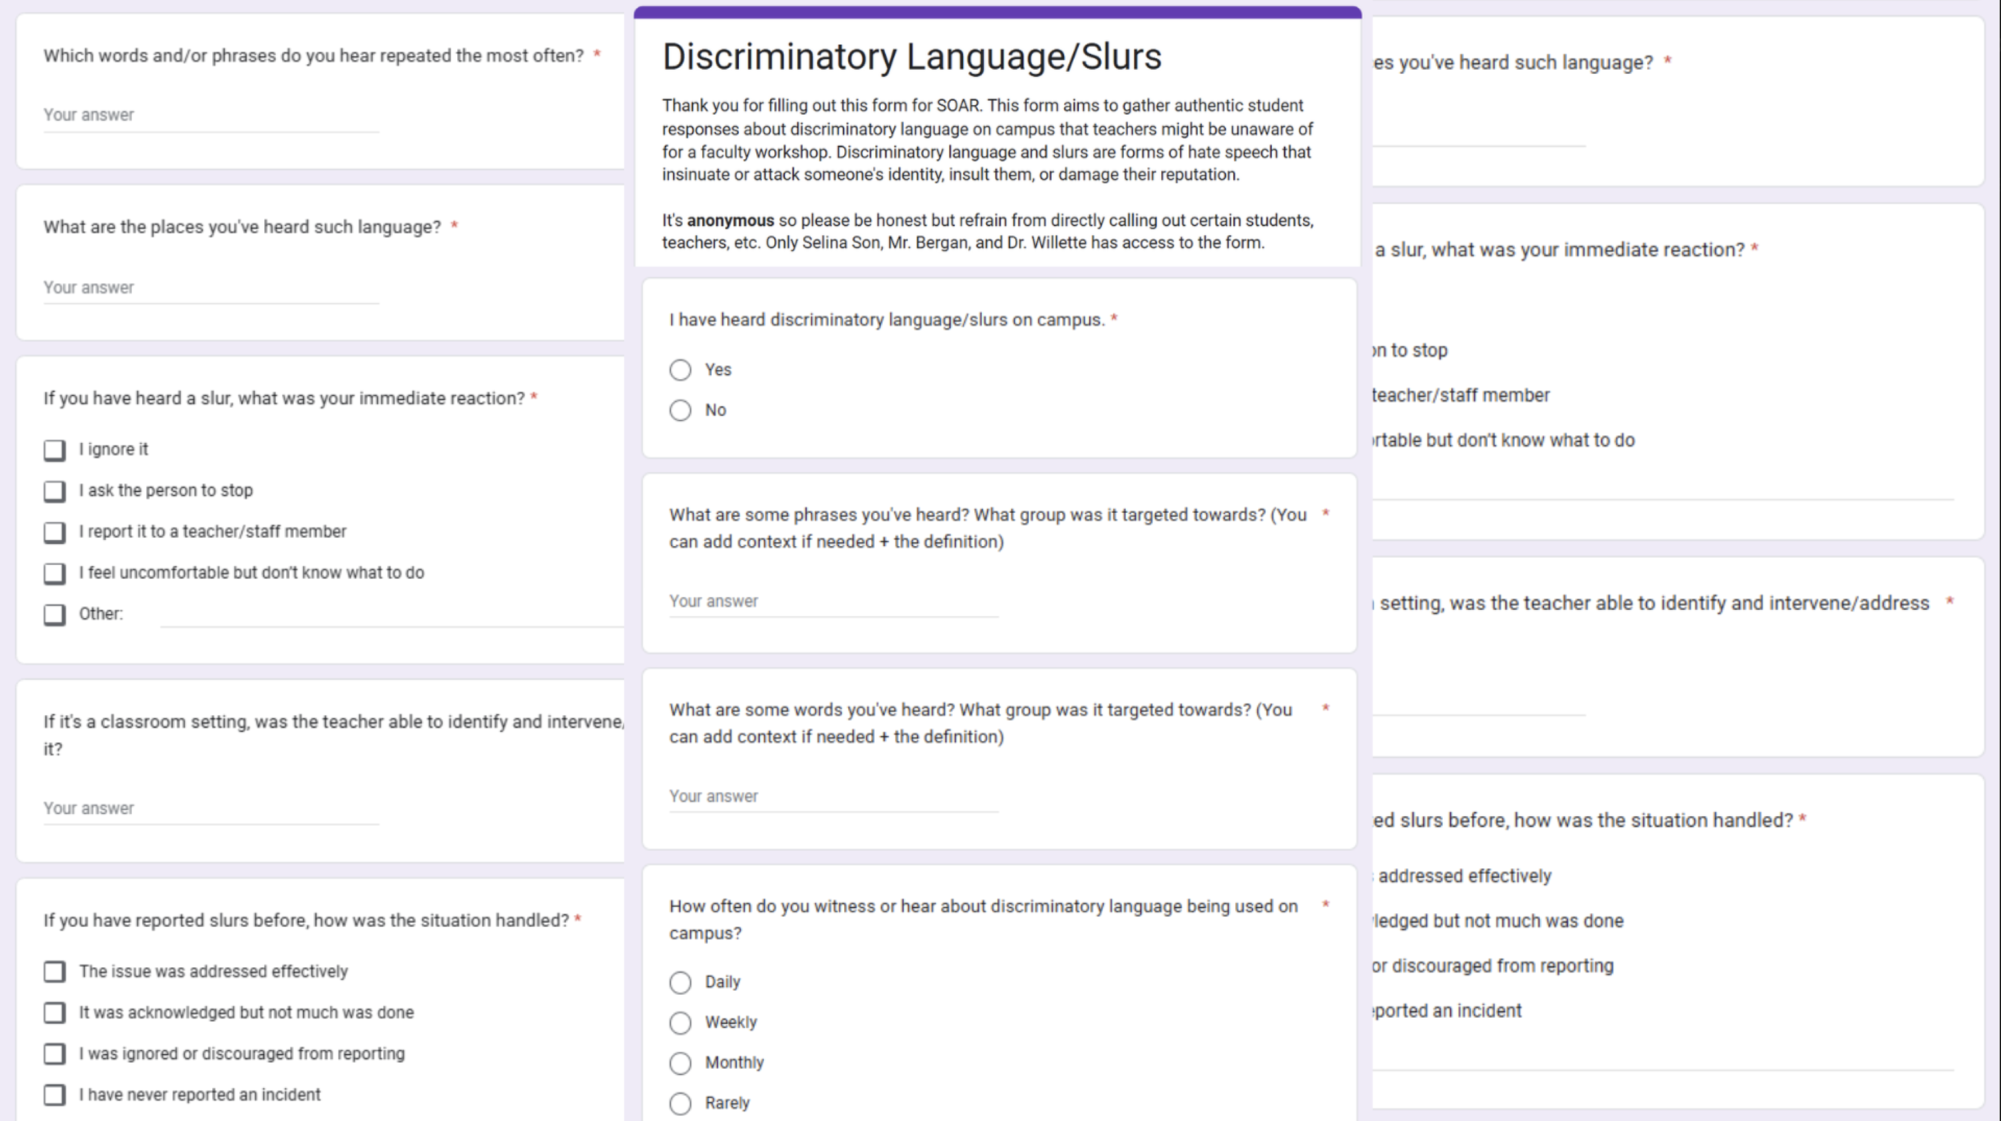Viewport: 2001px width, 1121px height.
Task: Click the bold word 'anonymous' in description
Action: pos(730,220)
